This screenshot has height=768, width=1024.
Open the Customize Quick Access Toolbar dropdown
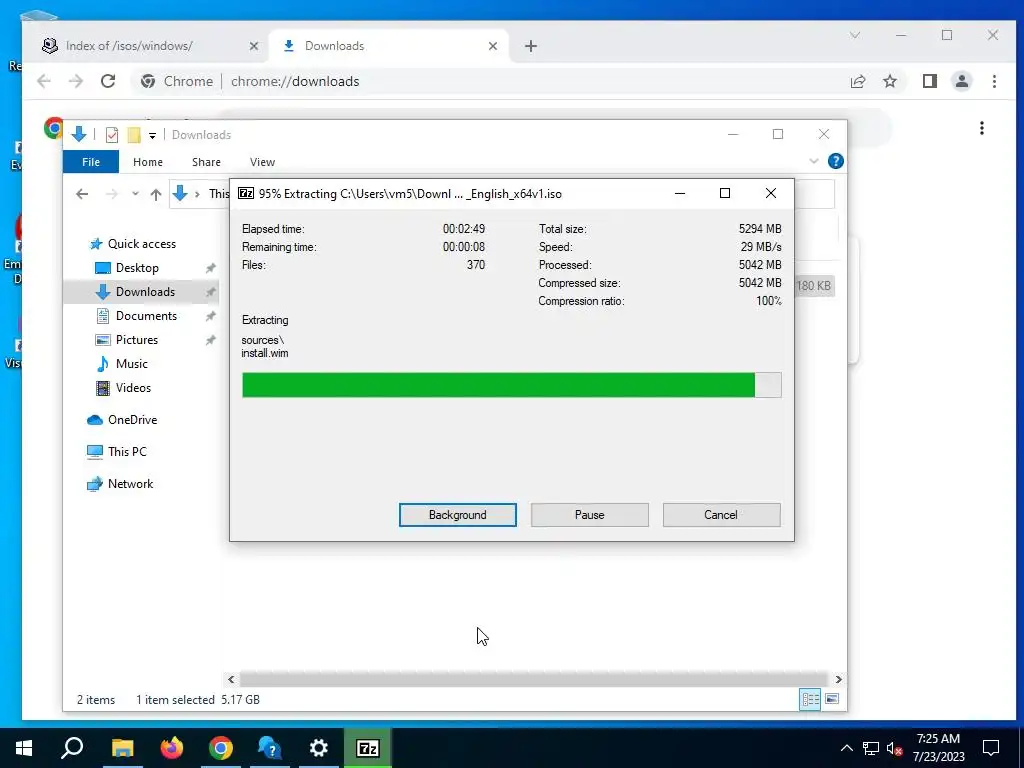tap(152, 135)
